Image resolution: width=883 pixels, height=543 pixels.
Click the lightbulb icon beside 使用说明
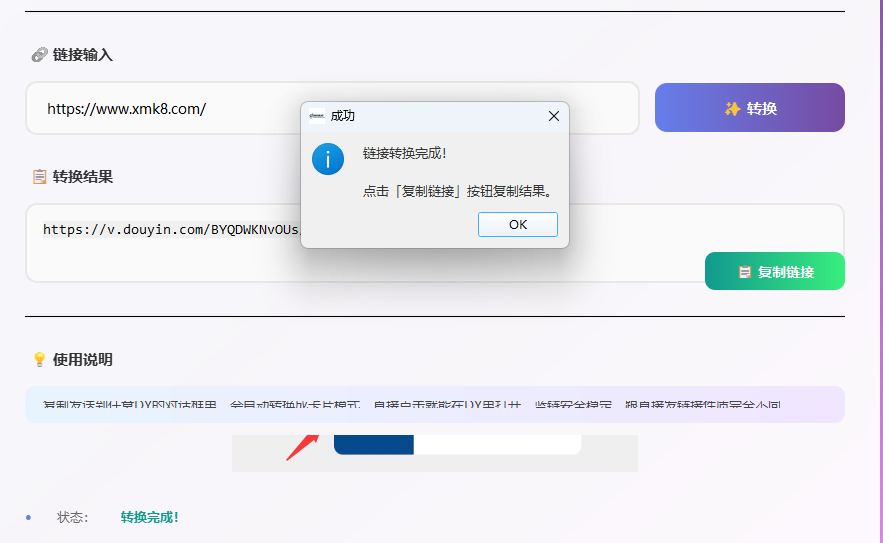point(39,360)
